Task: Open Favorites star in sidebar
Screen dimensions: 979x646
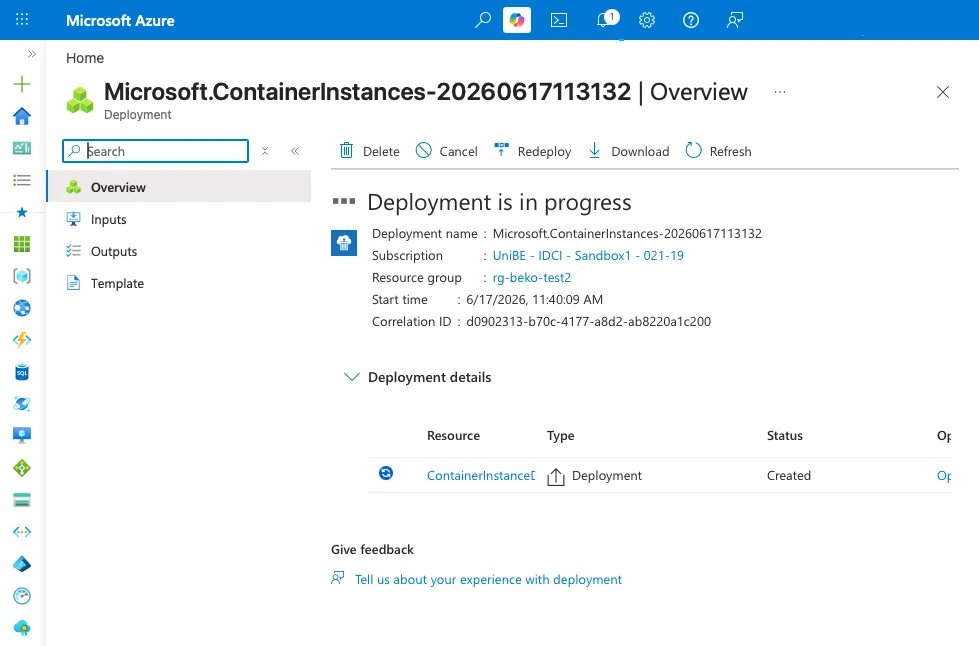Action: pyautogui.click(x=22, y=212)
